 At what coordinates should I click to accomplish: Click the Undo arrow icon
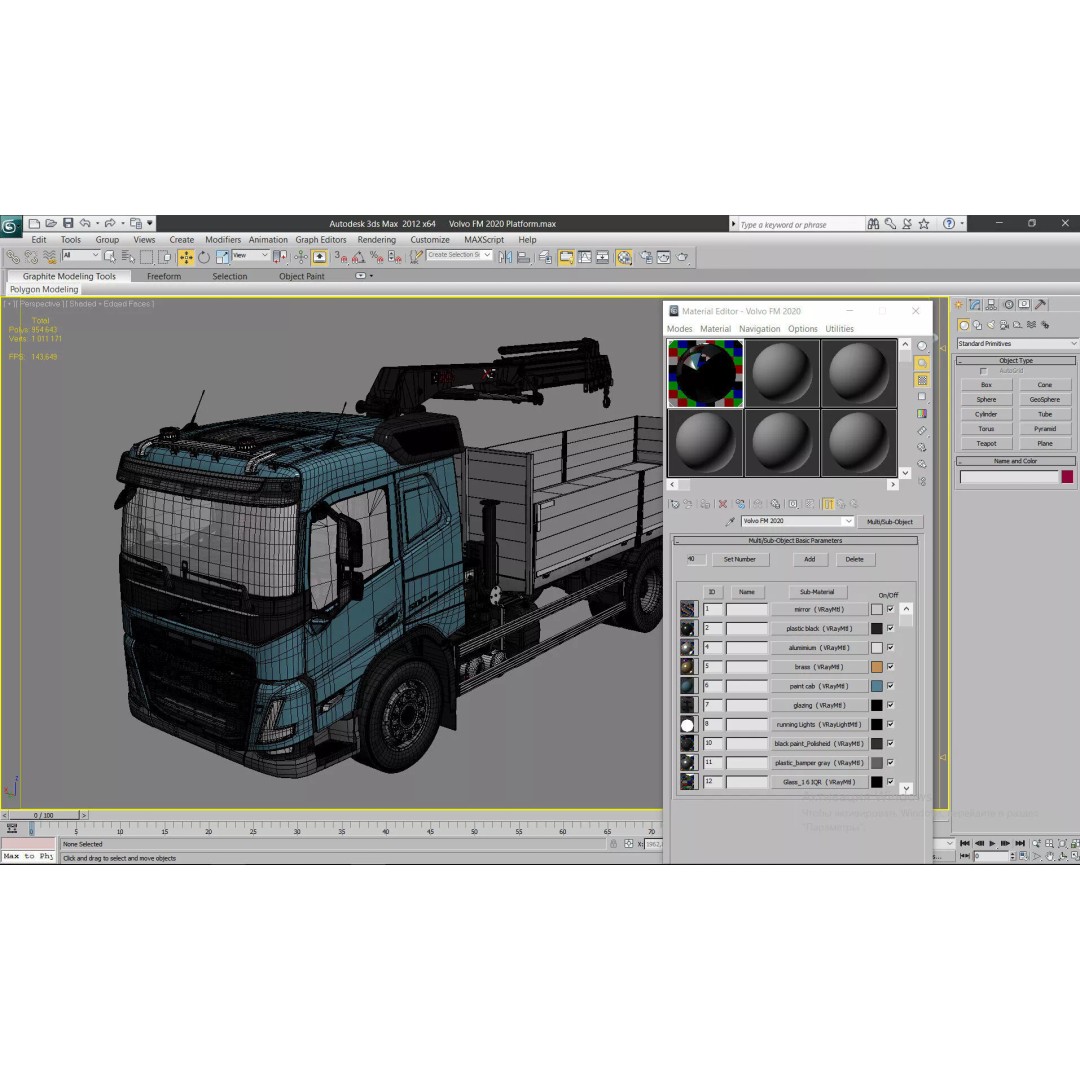[85, 223]
